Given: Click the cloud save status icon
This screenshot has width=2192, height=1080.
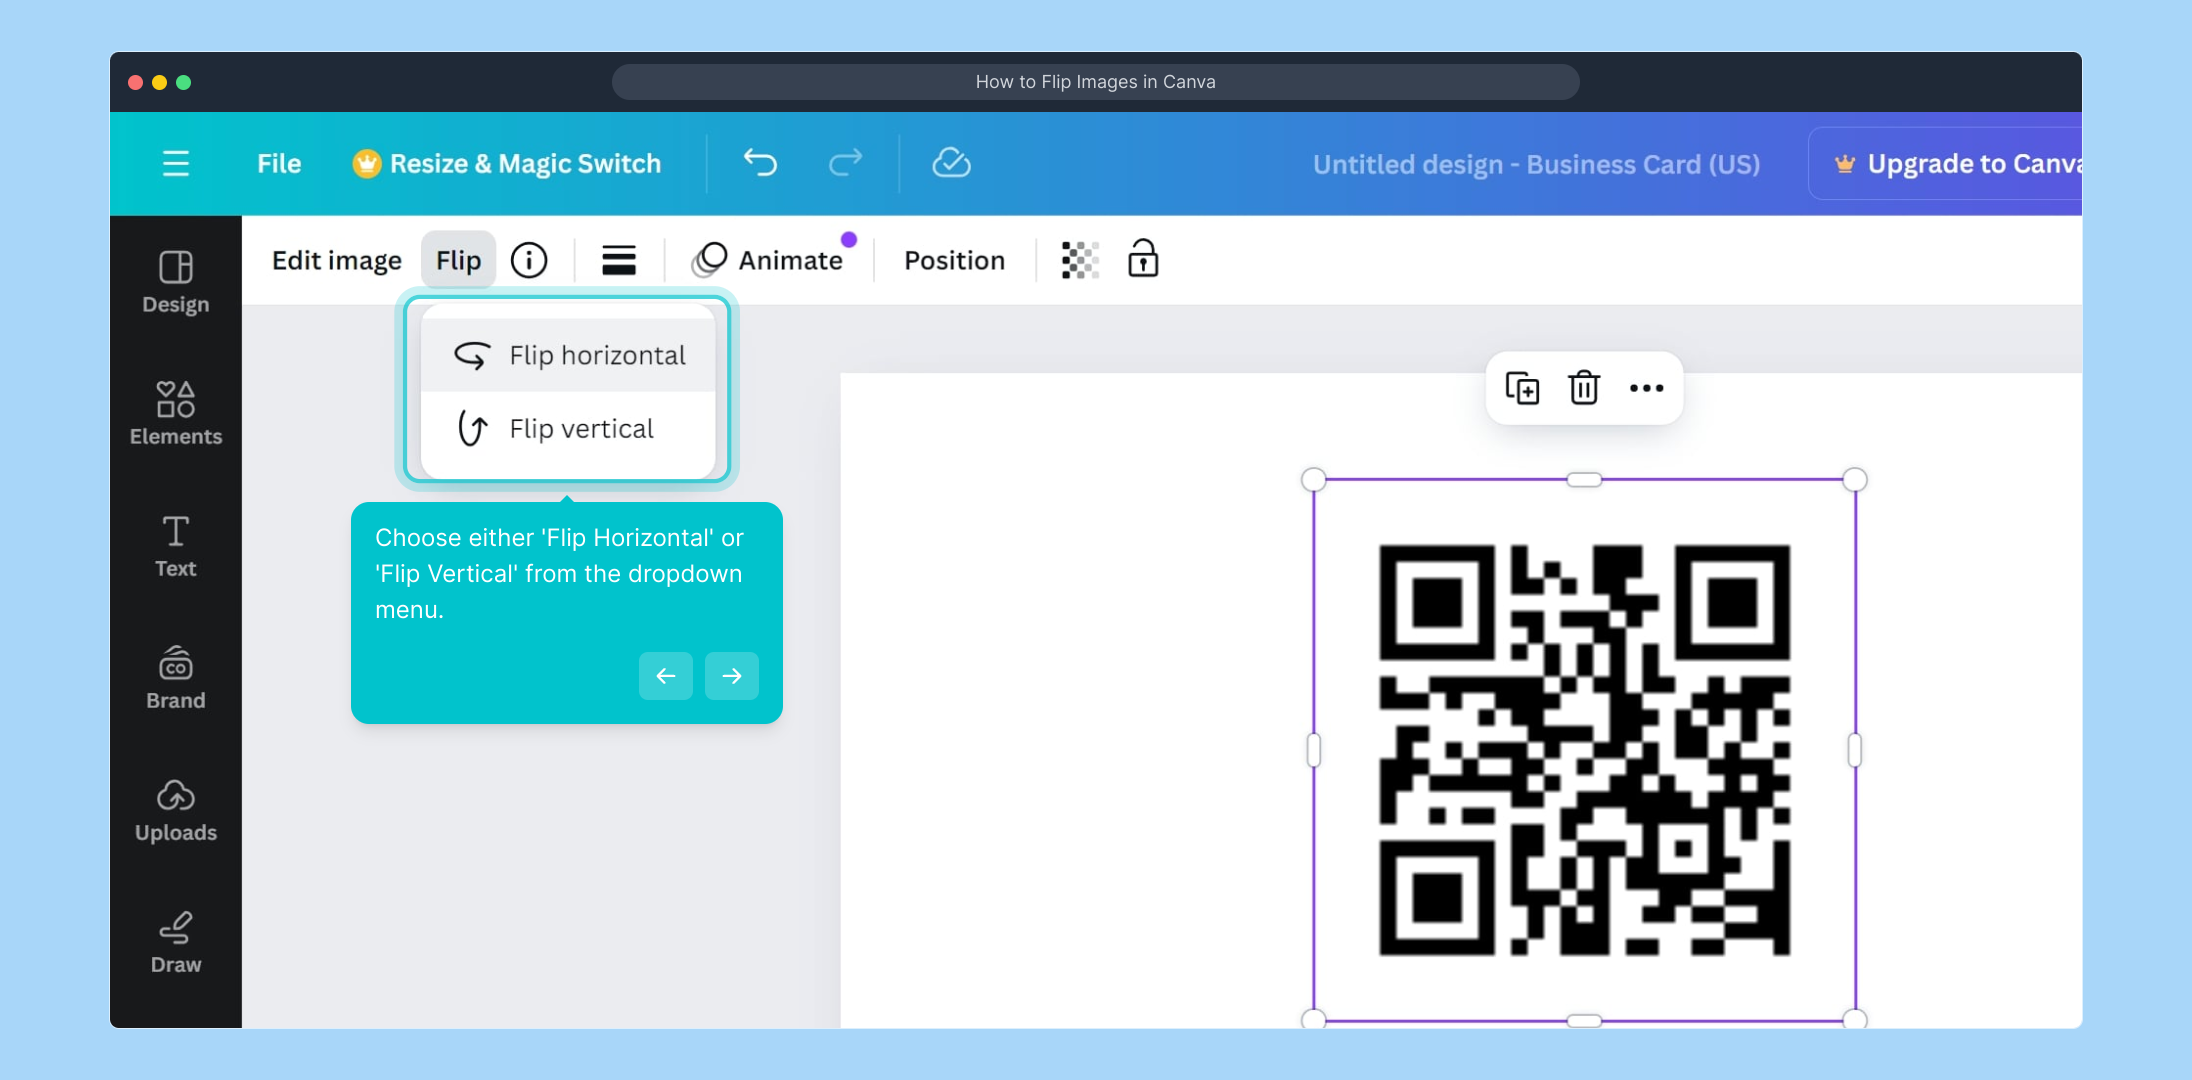Looking at the screenshot, I should point(951,163).
